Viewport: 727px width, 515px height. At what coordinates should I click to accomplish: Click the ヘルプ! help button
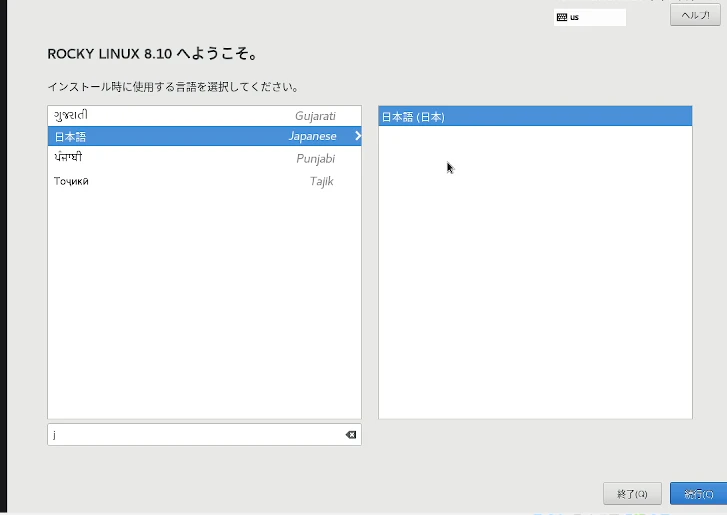695,15
